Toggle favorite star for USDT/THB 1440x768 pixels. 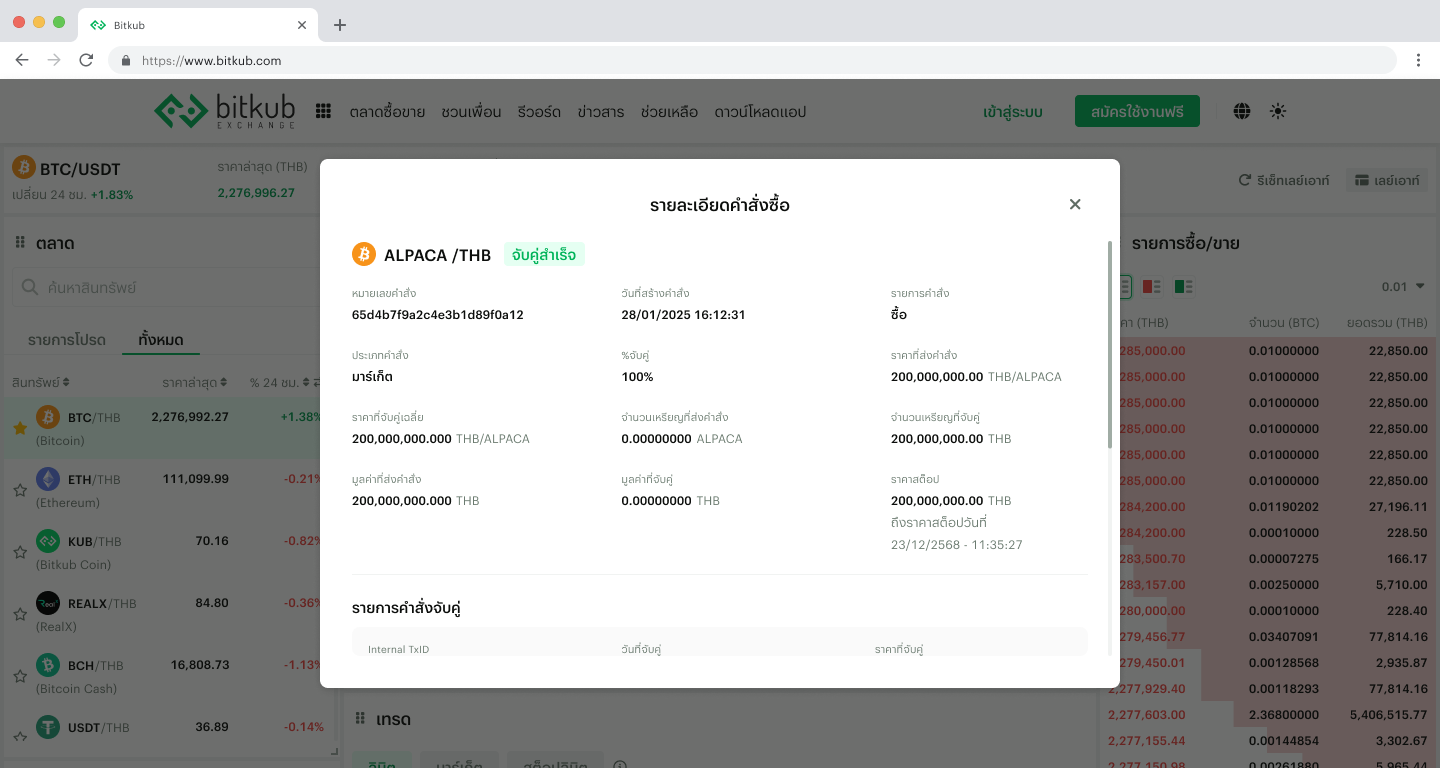(x=20, y=738)
